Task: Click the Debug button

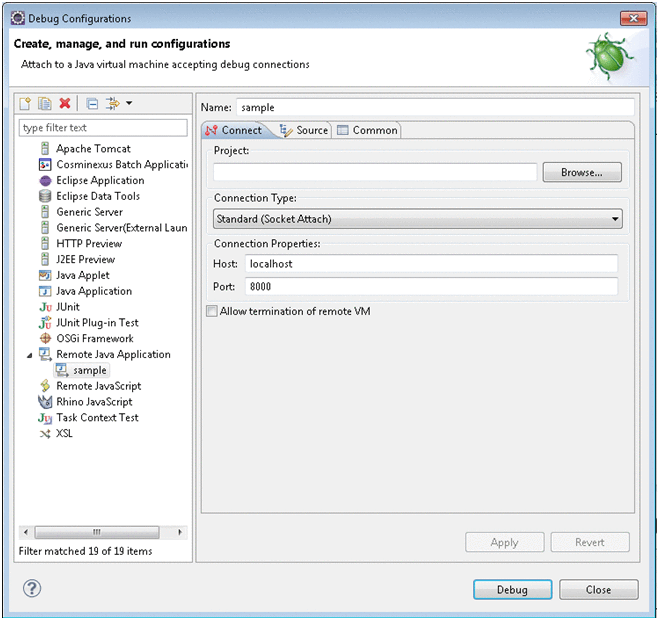Action: pyautogui.click(x=512, y=590)
